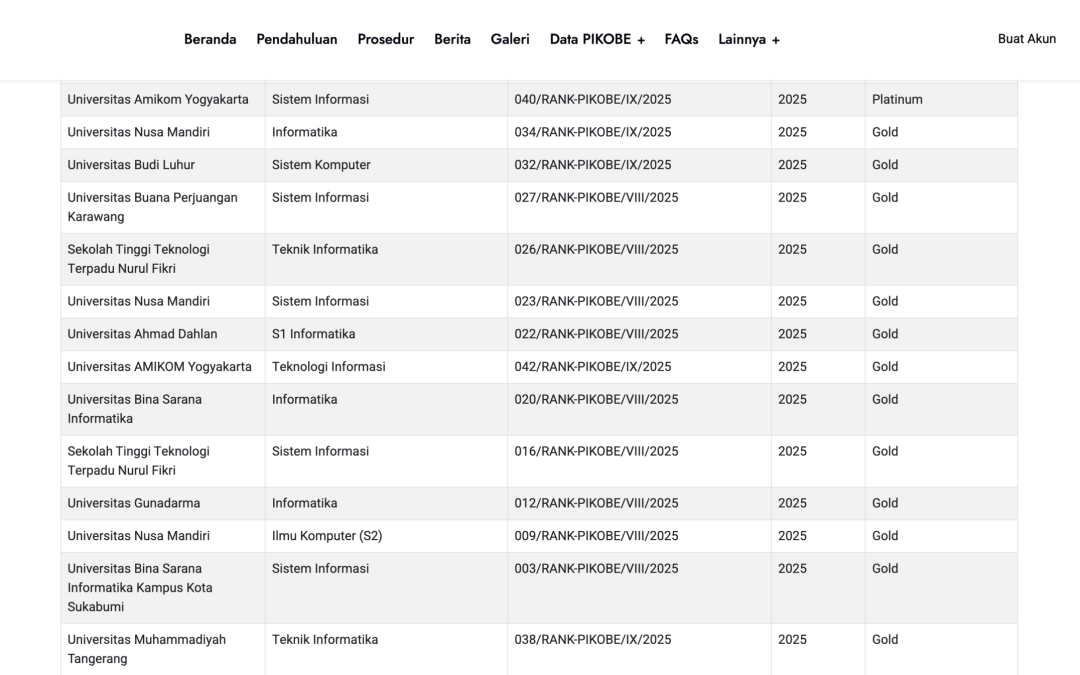The image size is (1080, 675).
Task: Click the Ilmu Komputer (S2) cell
Action: click(x=326, y=536)
